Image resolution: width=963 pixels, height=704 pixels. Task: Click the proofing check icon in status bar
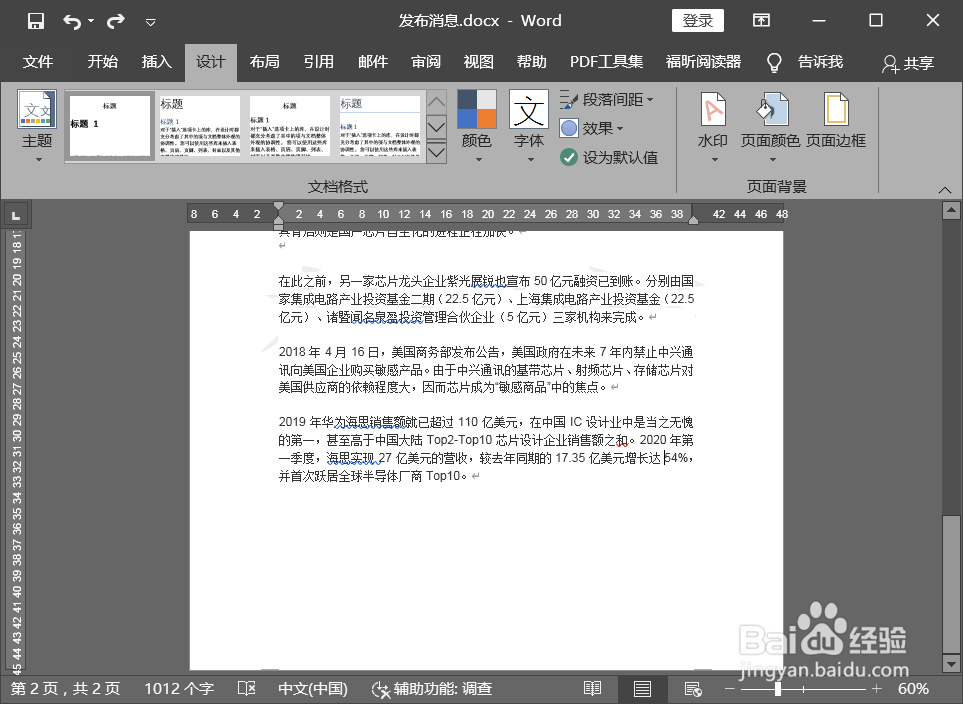(247, 689)
